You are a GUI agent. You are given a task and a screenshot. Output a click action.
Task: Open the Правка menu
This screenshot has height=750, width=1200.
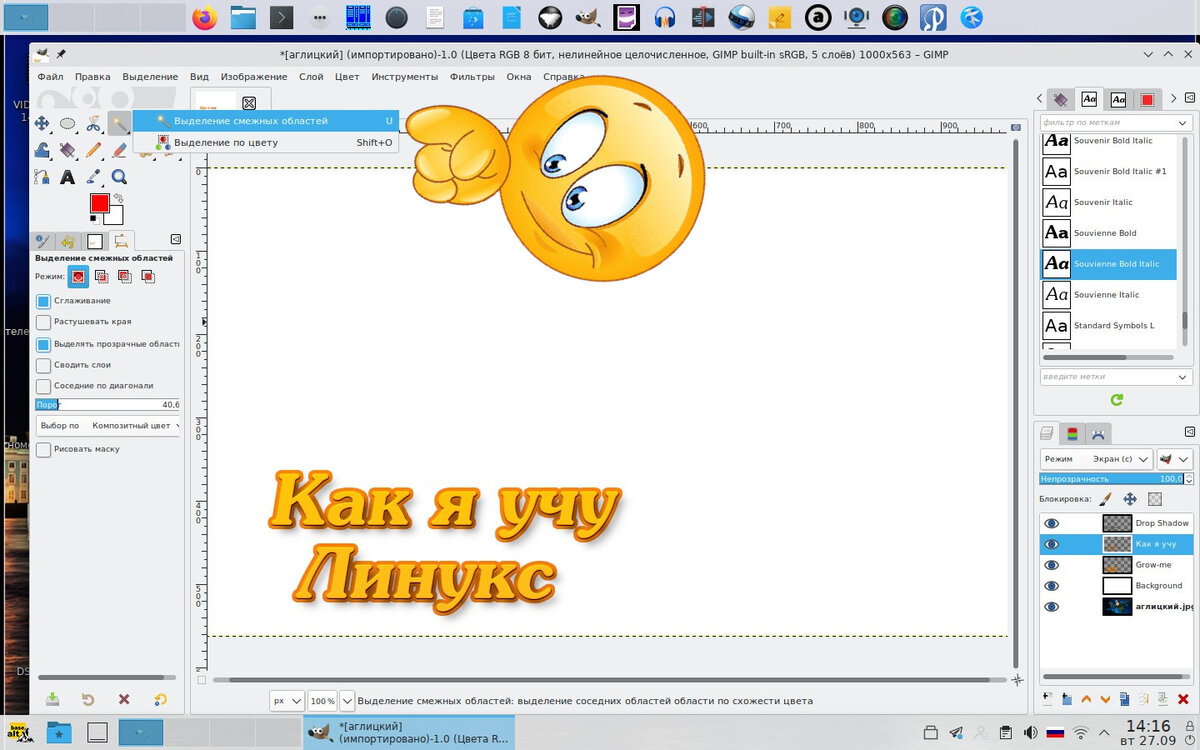(93, 77)
